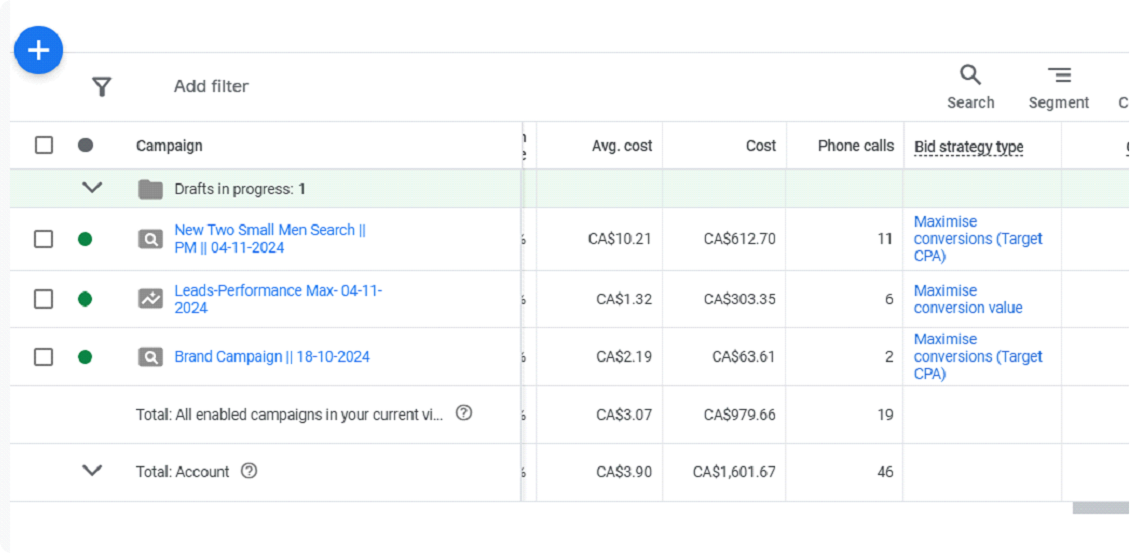Check the Brand Campaign row checkbox
This screenshot has width=1147, height=553.
tap(44, 357)
